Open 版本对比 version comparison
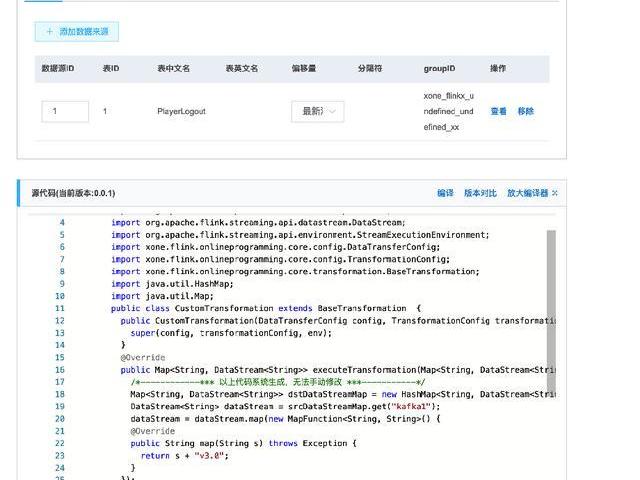This screenshot has width=640, height=480. coord(480,193)
